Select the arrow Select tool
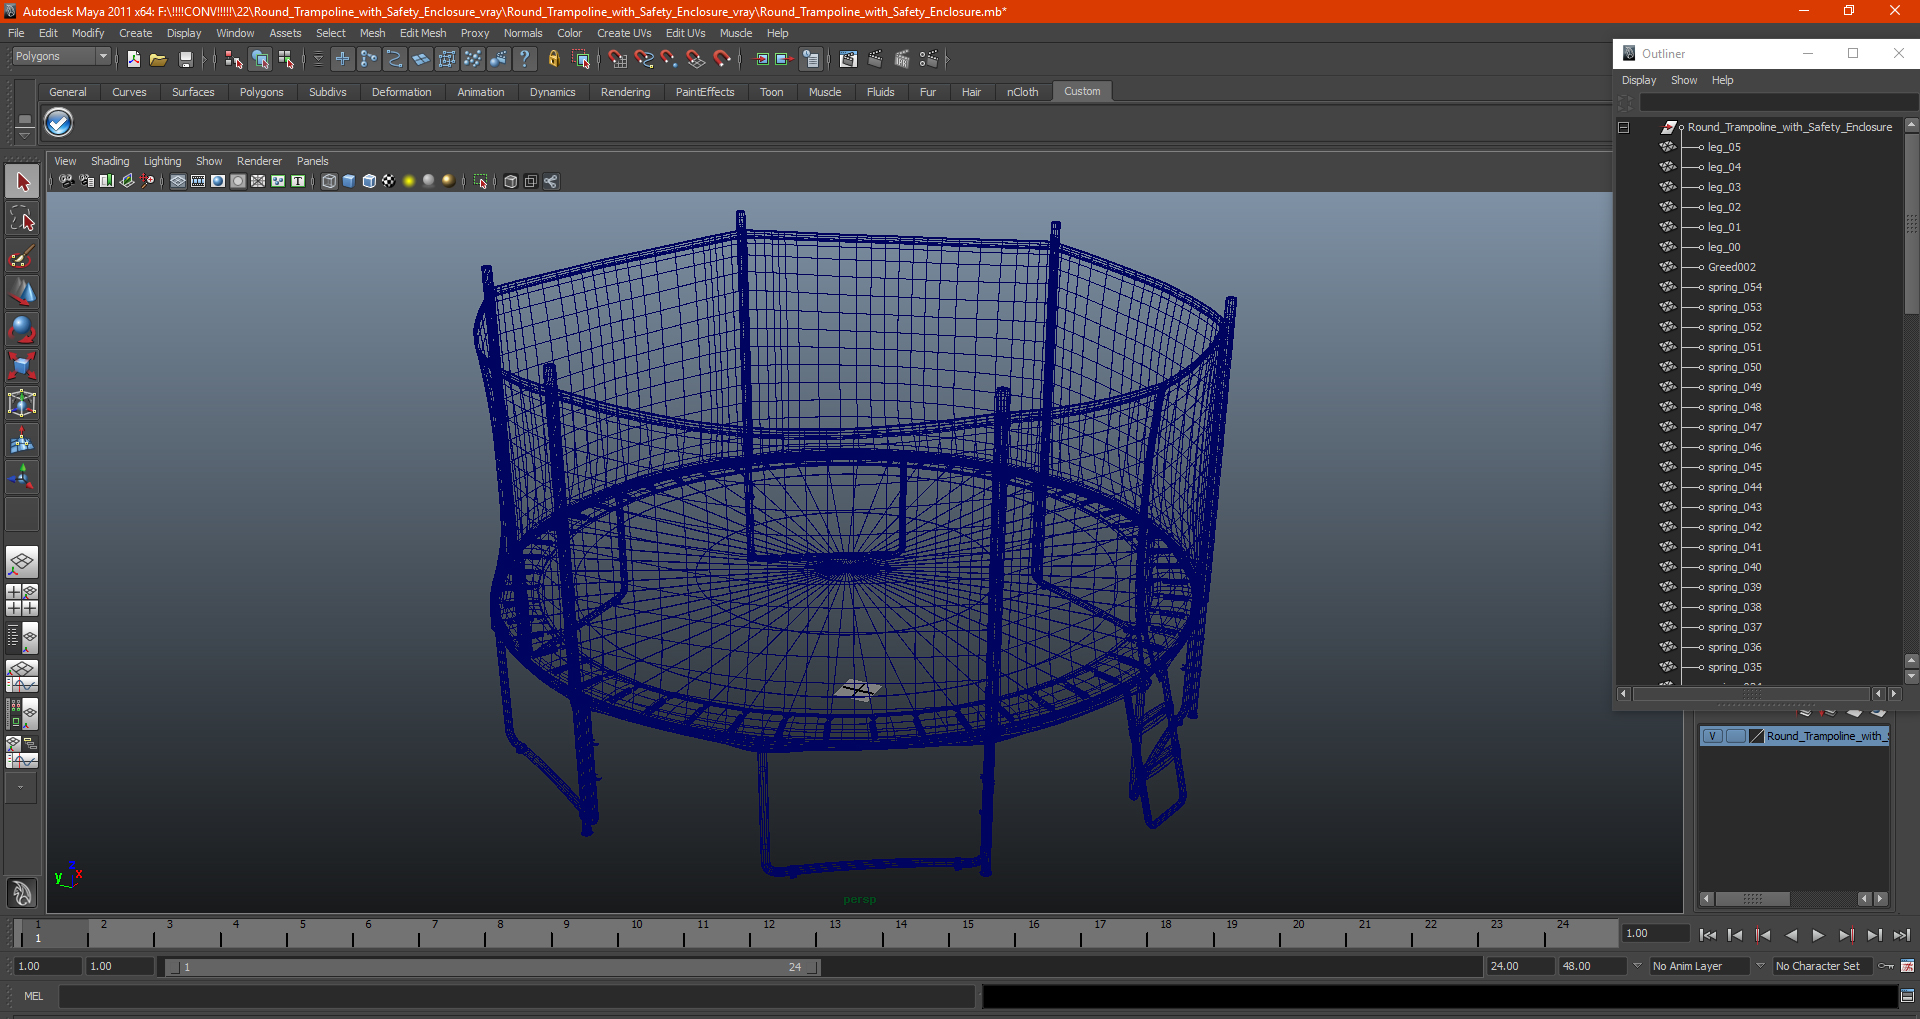 22,182
